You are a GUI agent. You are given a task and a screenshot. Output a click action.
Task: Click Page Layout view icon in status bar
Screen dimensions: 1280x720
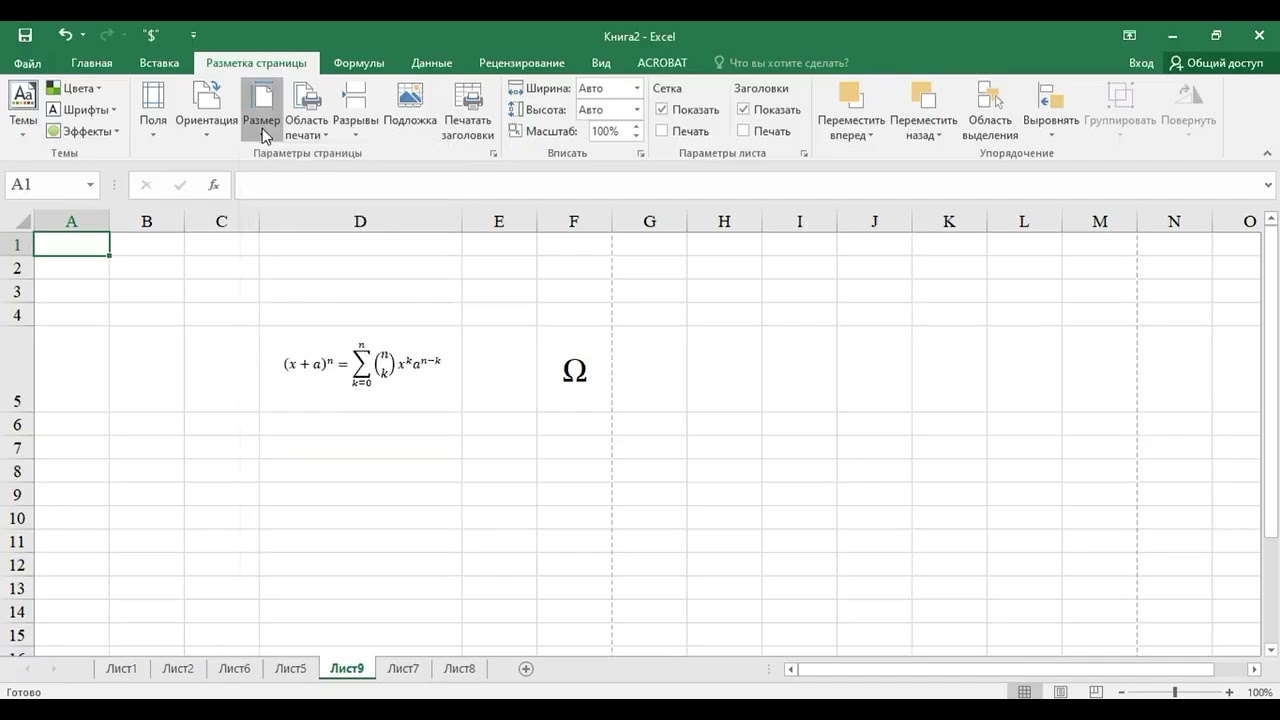1061,692
